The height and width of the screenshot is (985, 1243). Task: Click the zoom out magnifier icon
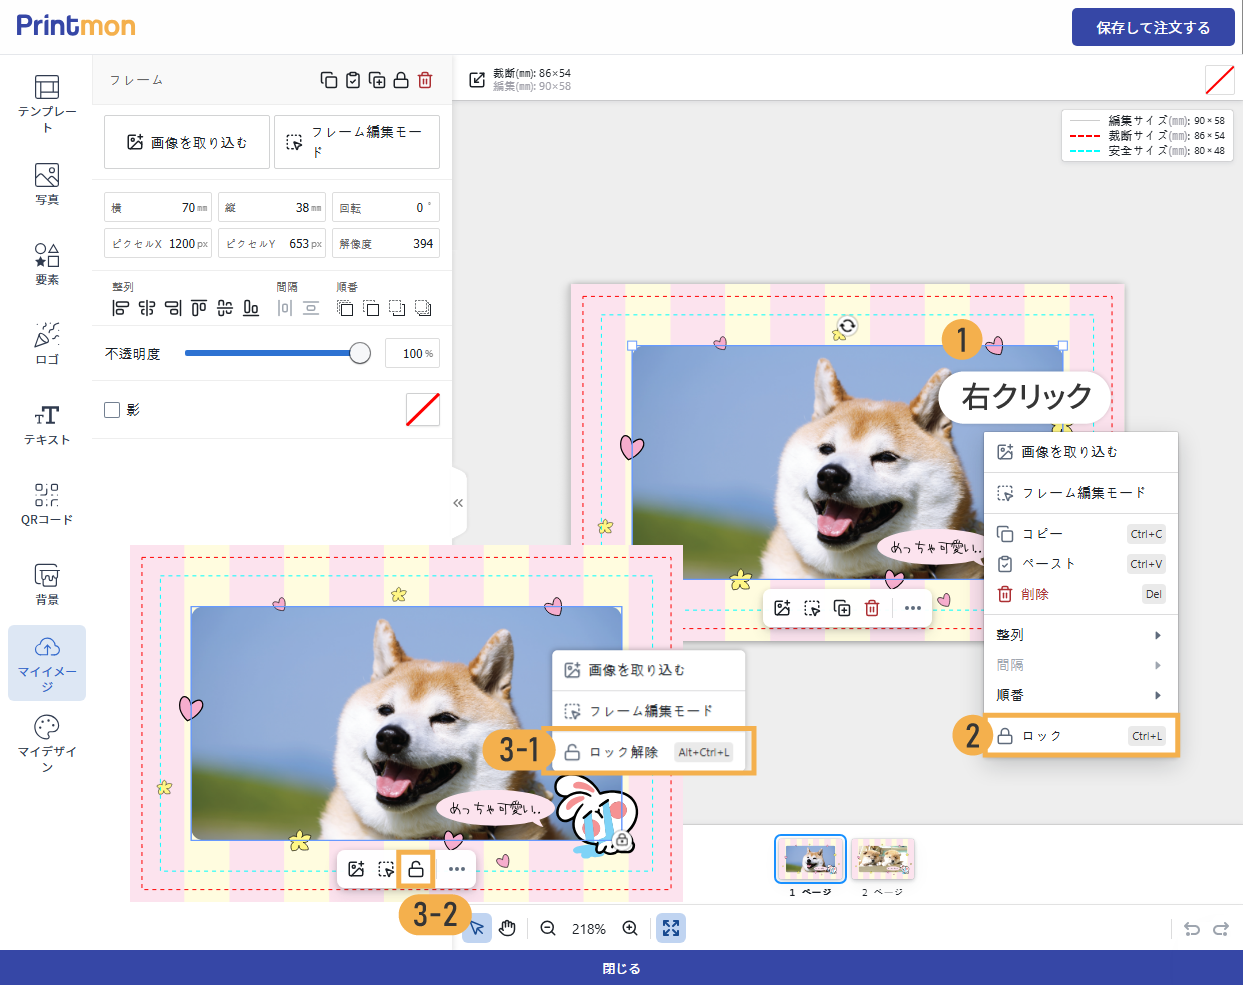pyautogui.click(x=548, y=928)
